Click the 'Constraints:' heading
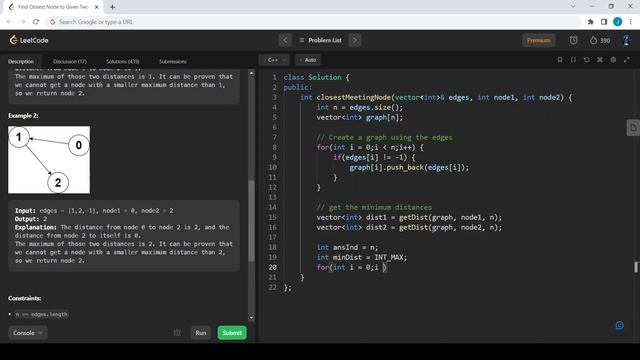 click(24, 298)
